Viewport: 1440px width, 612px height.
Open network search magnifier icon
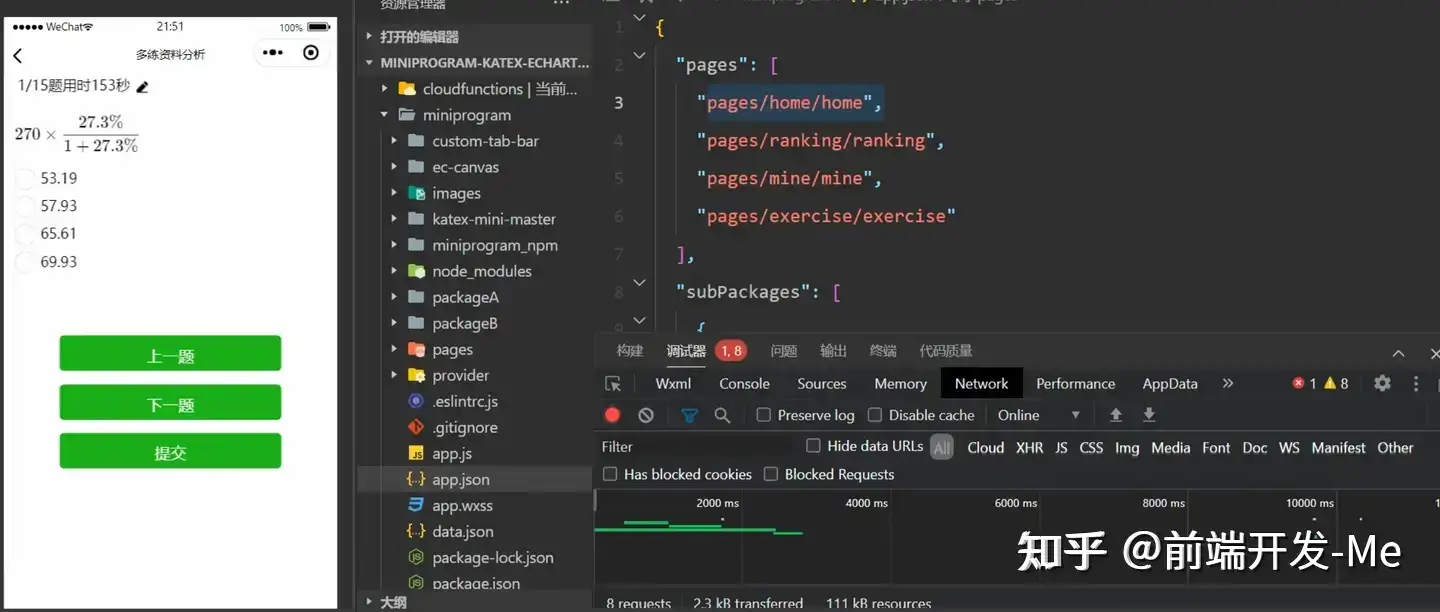722,415
